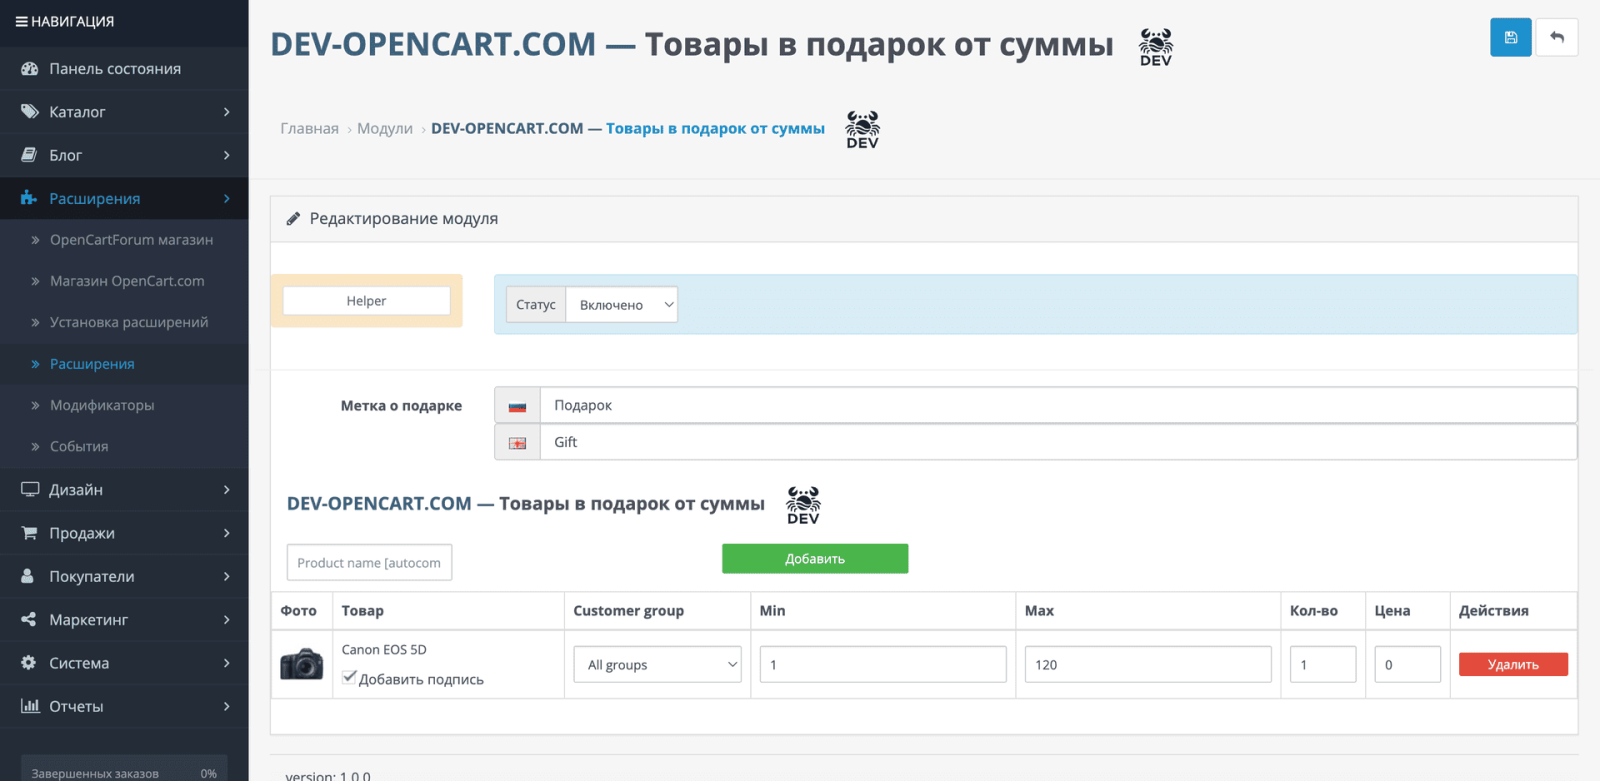Click the Russian flag language icon
Viewport: 1600px width, 782px height.
click(x=517, y=406)
